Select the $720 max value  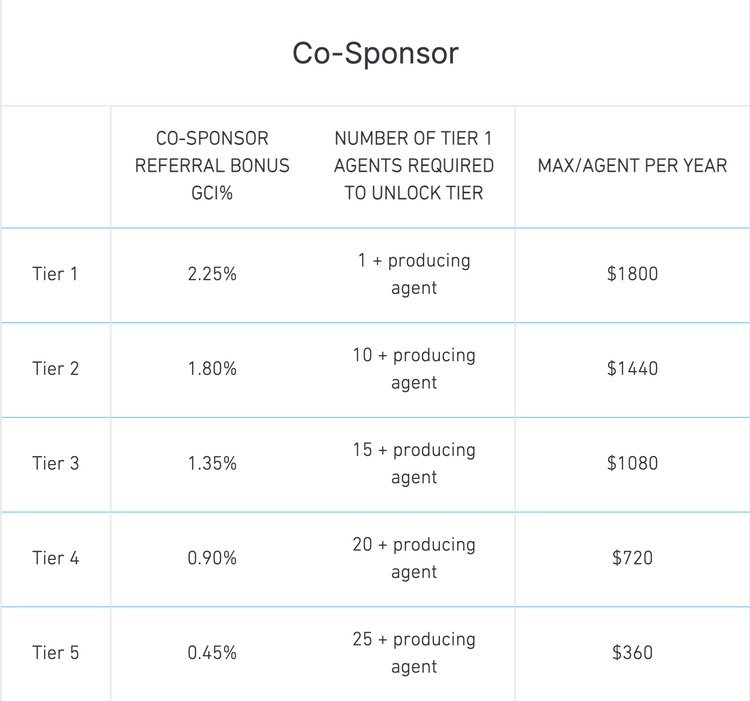[x=632, y=558]
